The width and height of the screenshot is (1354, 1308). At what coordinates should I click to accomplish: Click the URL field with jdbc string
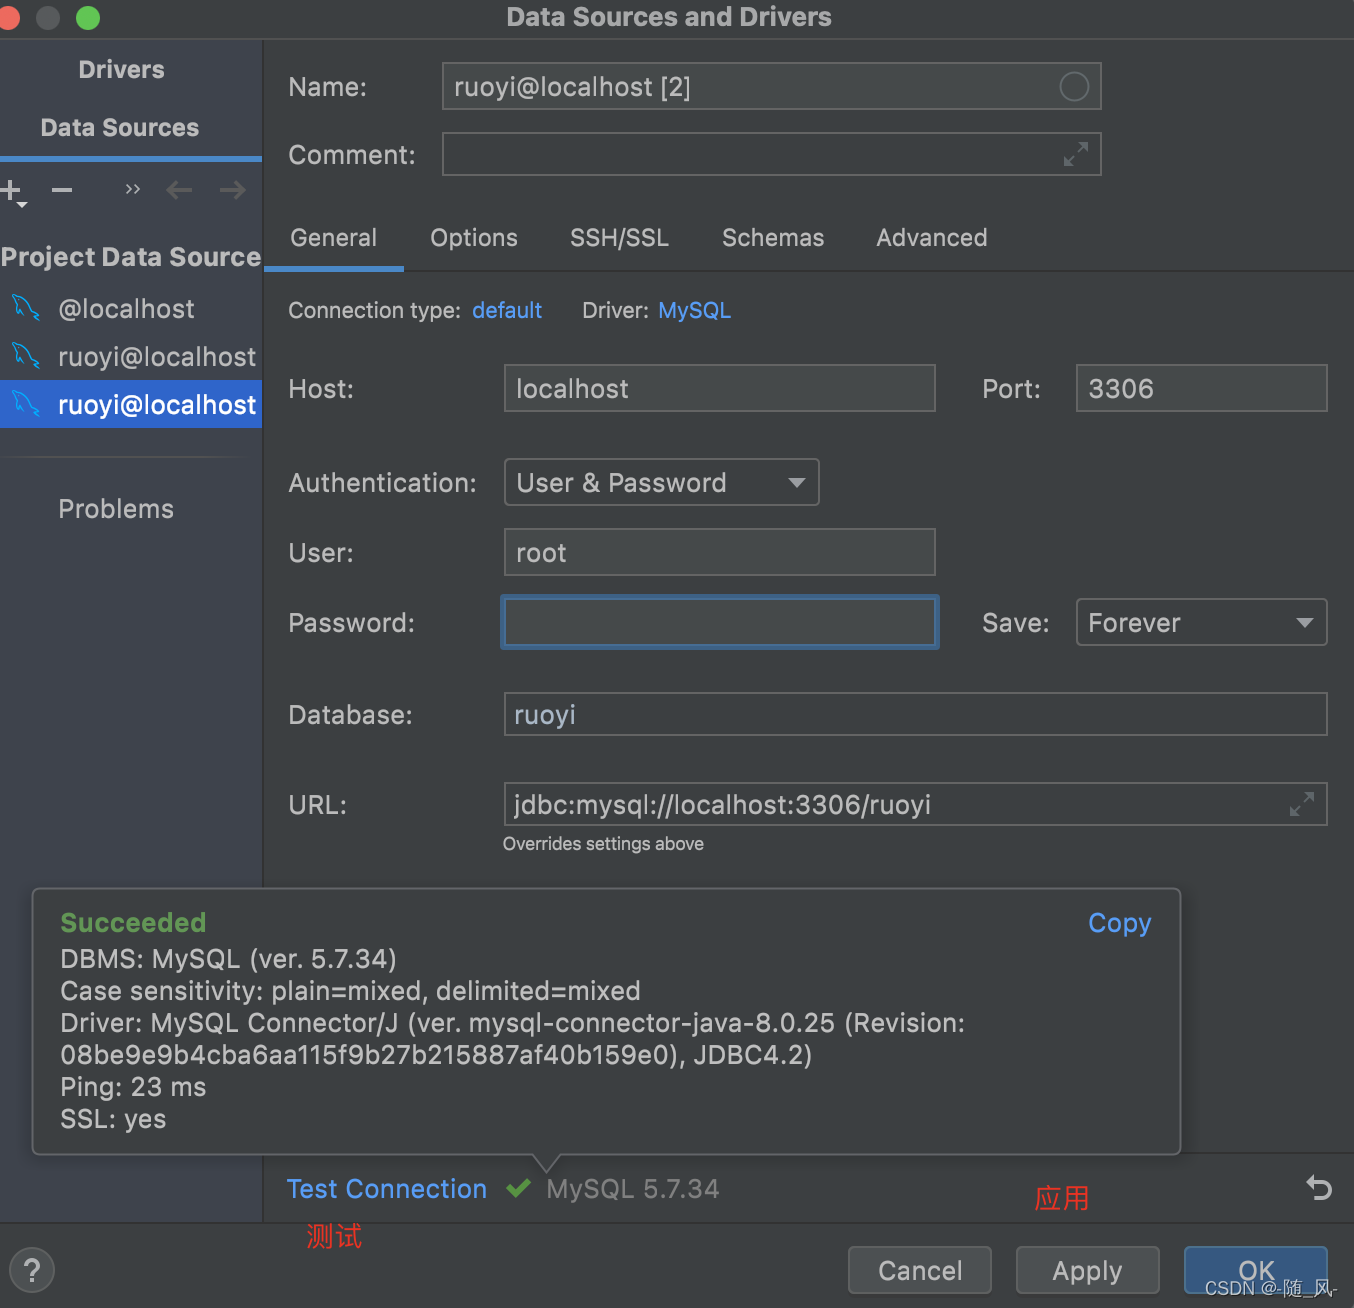915,804
